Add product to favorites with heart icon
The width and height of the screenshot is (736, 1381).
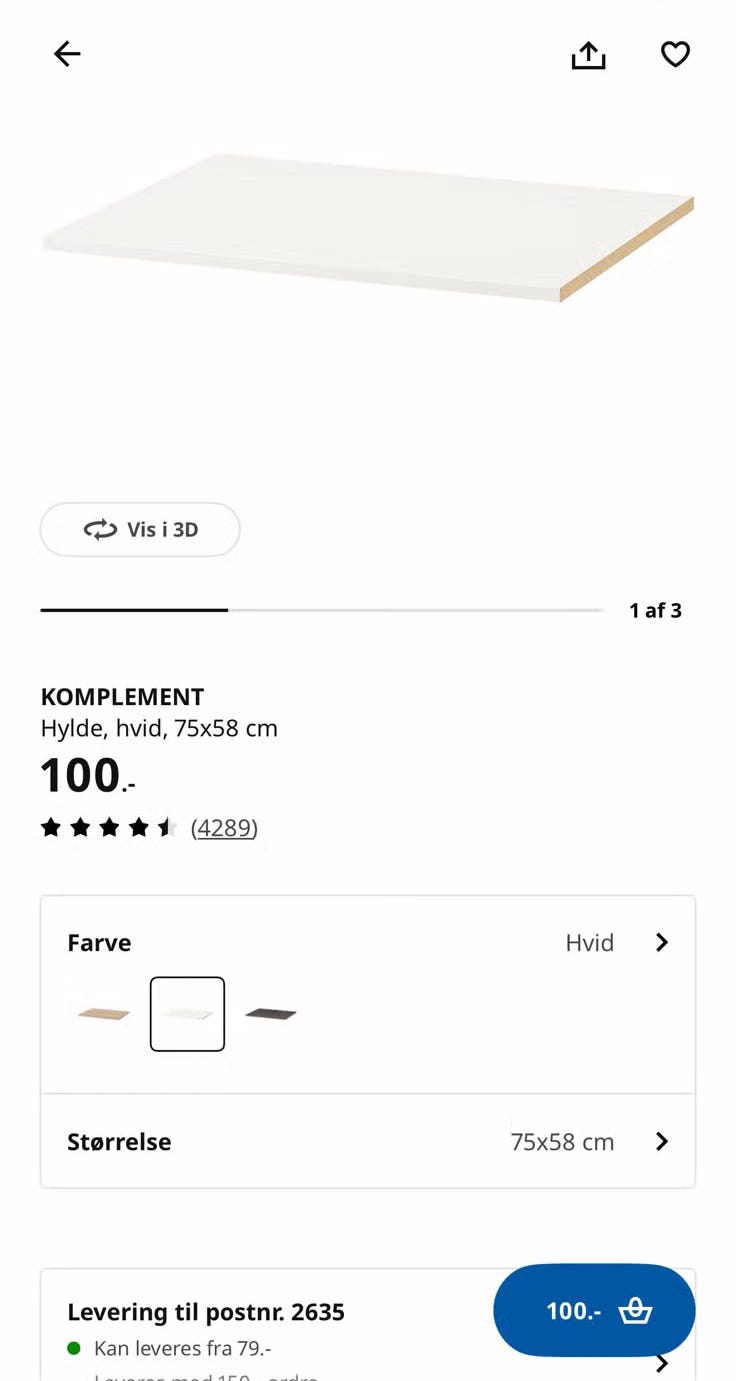click(x=676, y=54)
